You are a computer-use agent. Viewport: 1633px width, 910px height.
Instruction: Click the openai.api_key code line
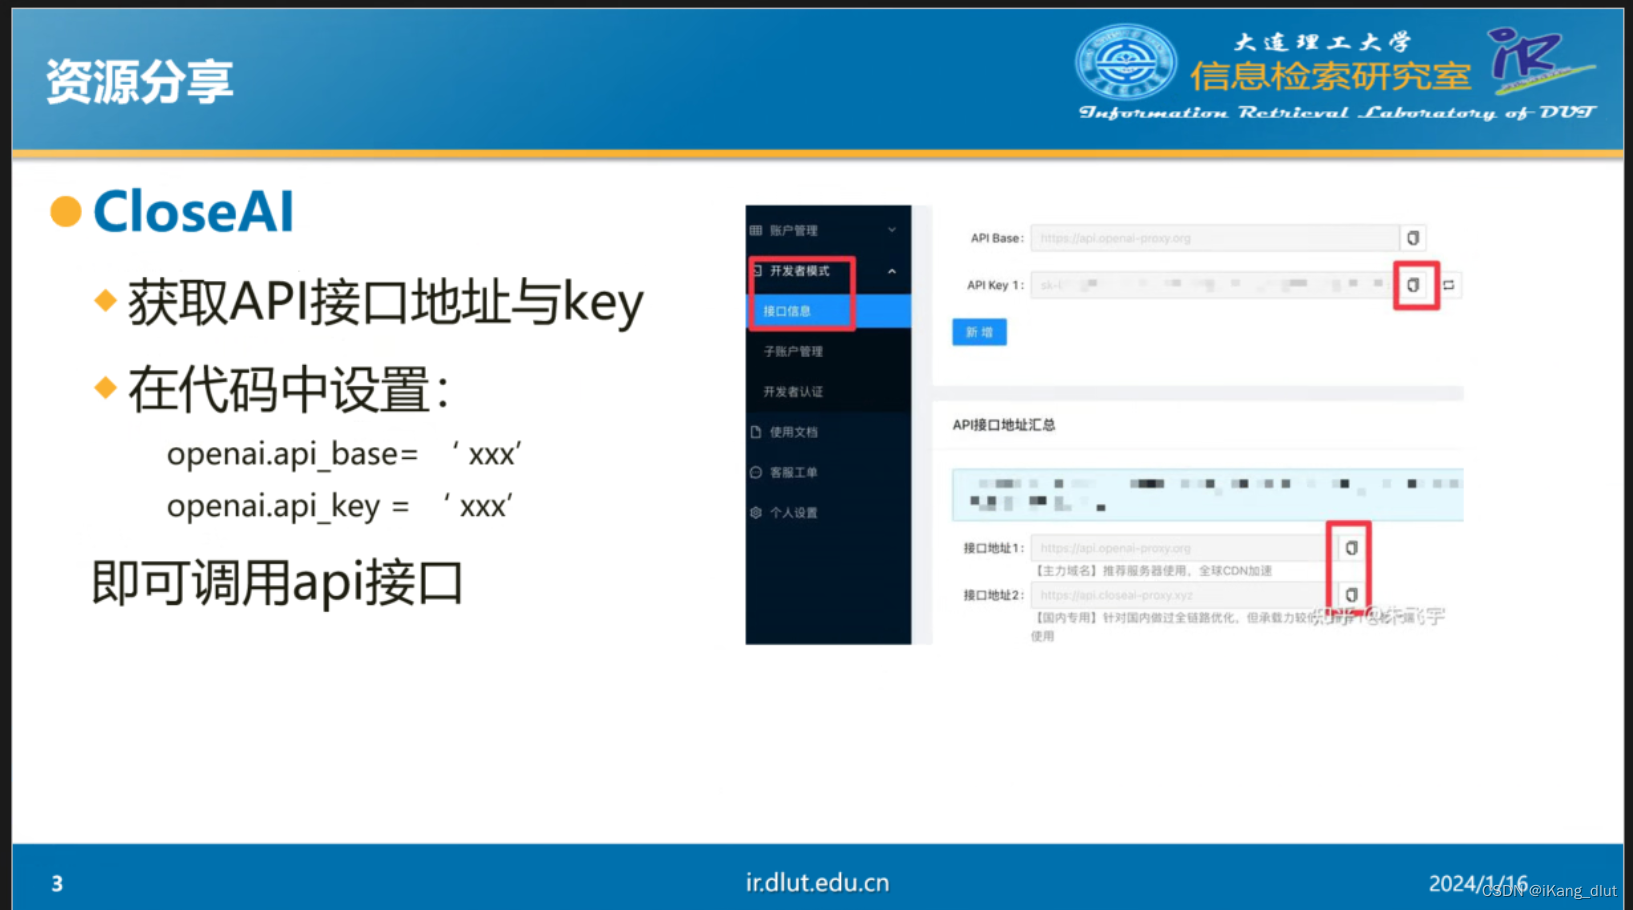340,506
